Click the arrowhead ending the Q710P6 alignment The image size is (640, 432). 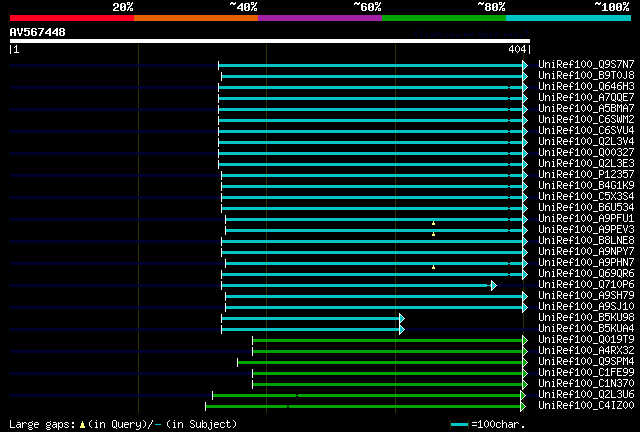click(x=494, y=285)
